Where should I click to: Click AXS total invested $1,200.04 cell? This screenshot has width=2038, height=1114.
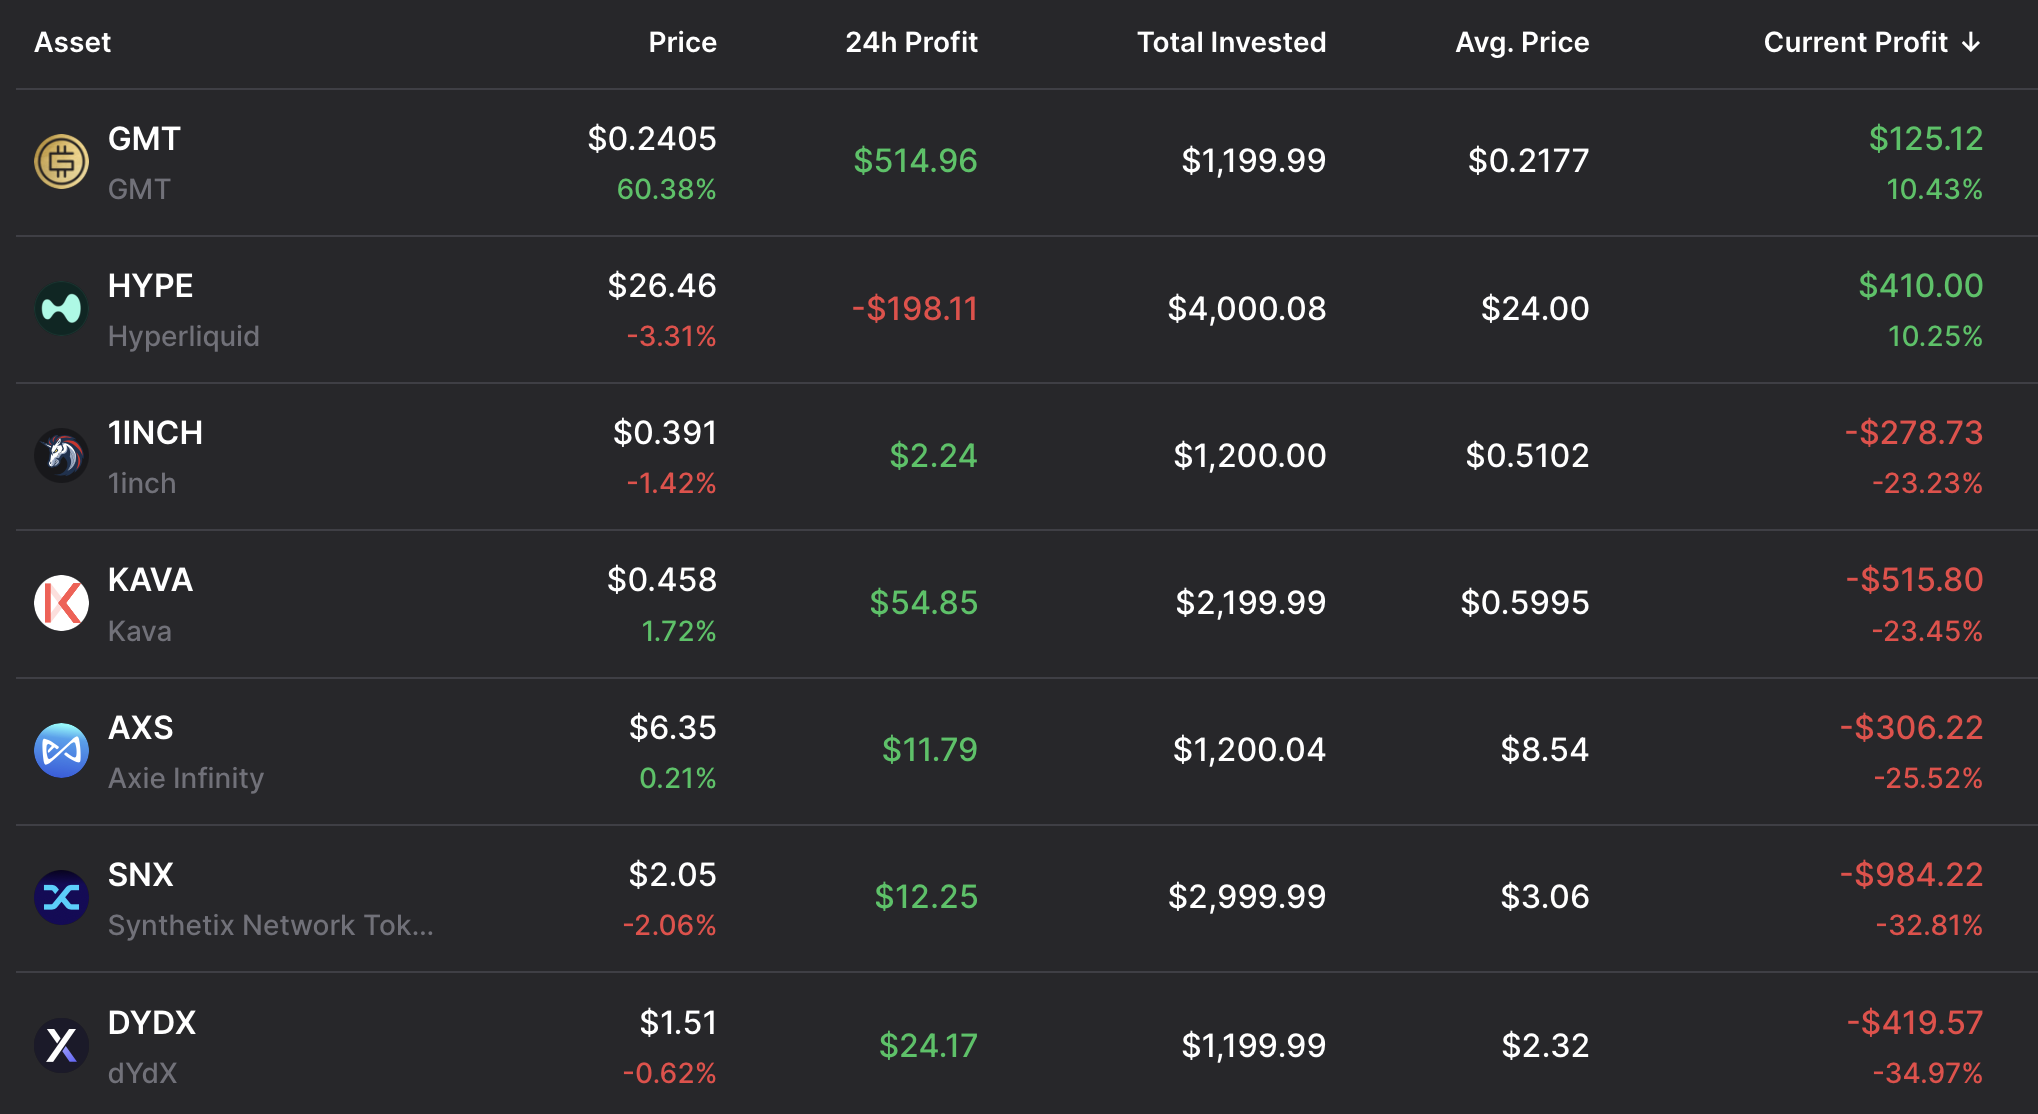(1248, 750)
